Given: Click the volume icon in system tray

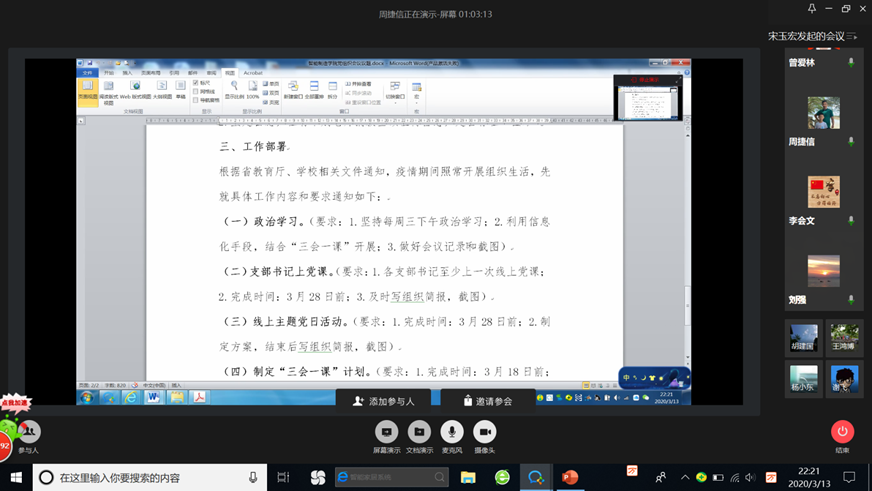Looking at the screenshot, I should [x=750, y=478].
